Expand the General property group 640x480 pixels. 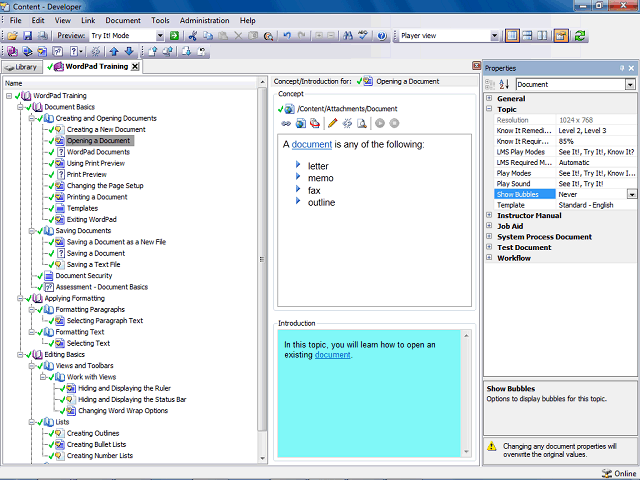tap(489, 98)
